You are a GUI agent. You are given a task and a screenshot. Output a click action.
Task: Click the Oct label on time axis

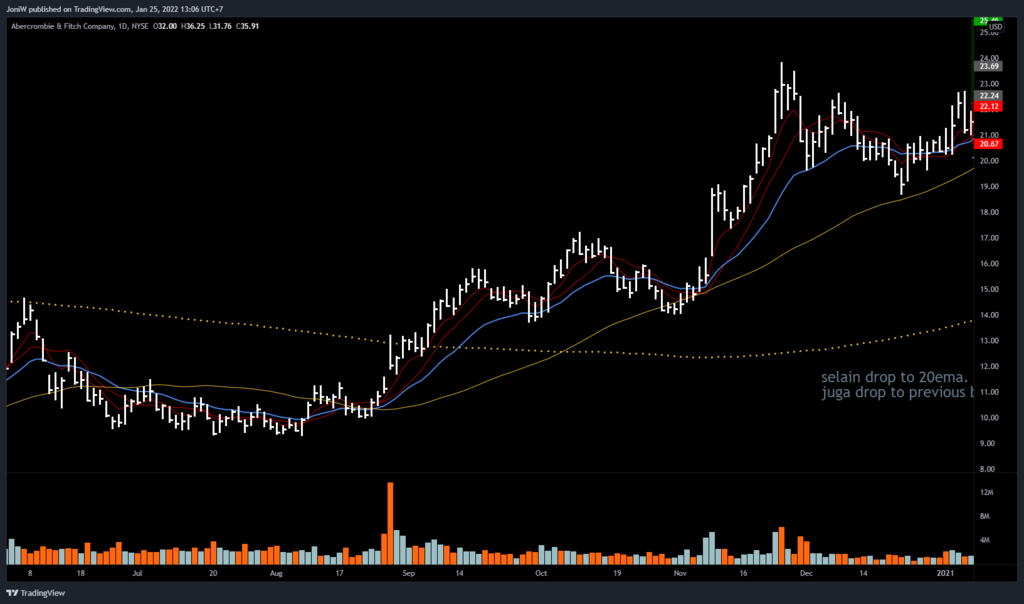coord(541,575)
